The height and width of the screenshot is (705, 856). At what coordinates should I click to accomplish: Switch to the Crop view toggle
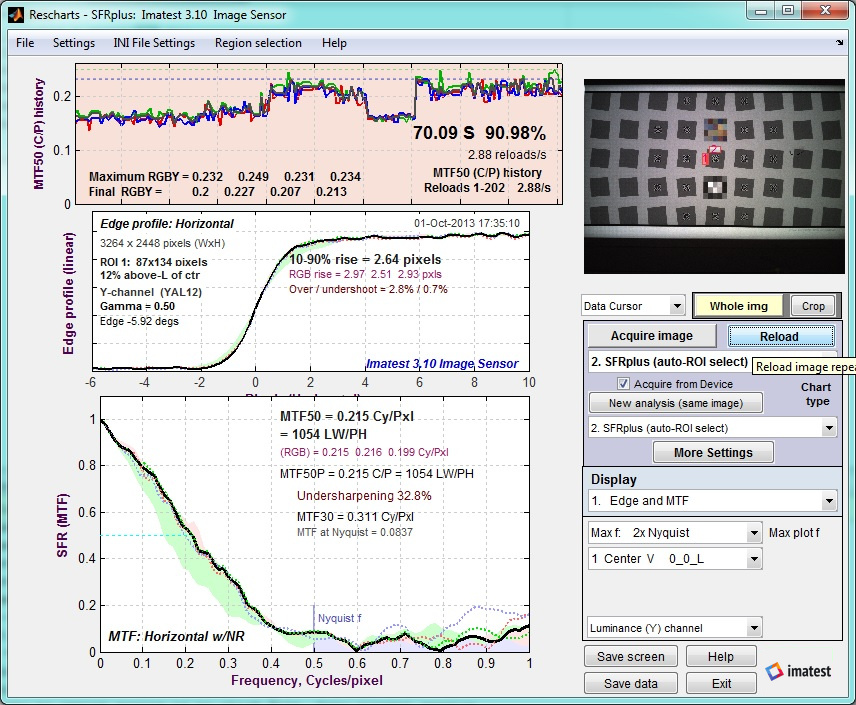(x=813, y=306)
